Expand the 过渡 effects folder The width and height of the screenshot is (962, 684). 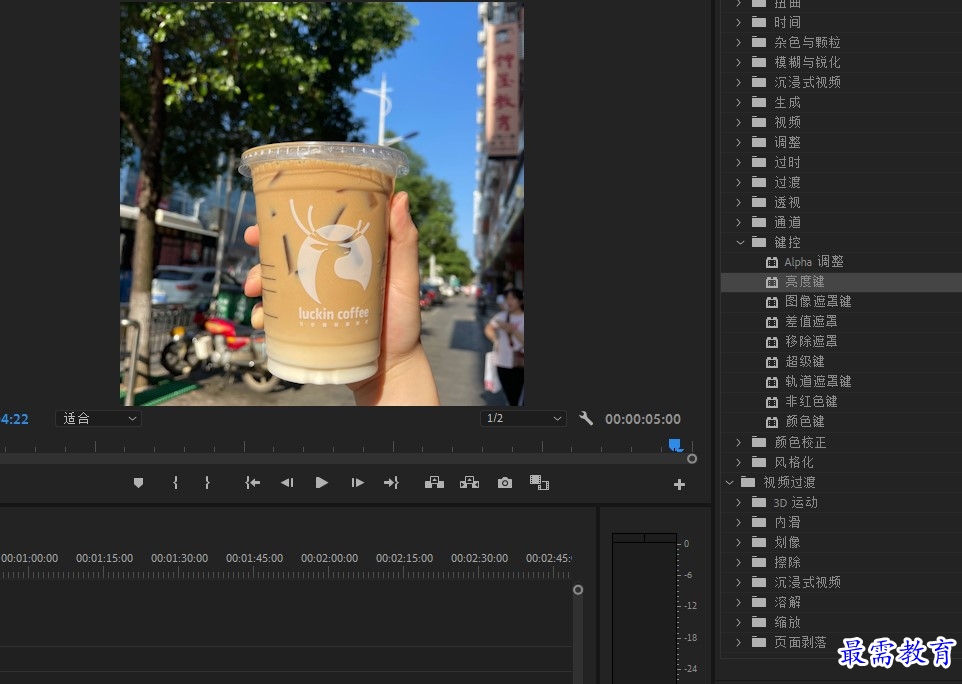pyautogui.click(x=739, y=182)
